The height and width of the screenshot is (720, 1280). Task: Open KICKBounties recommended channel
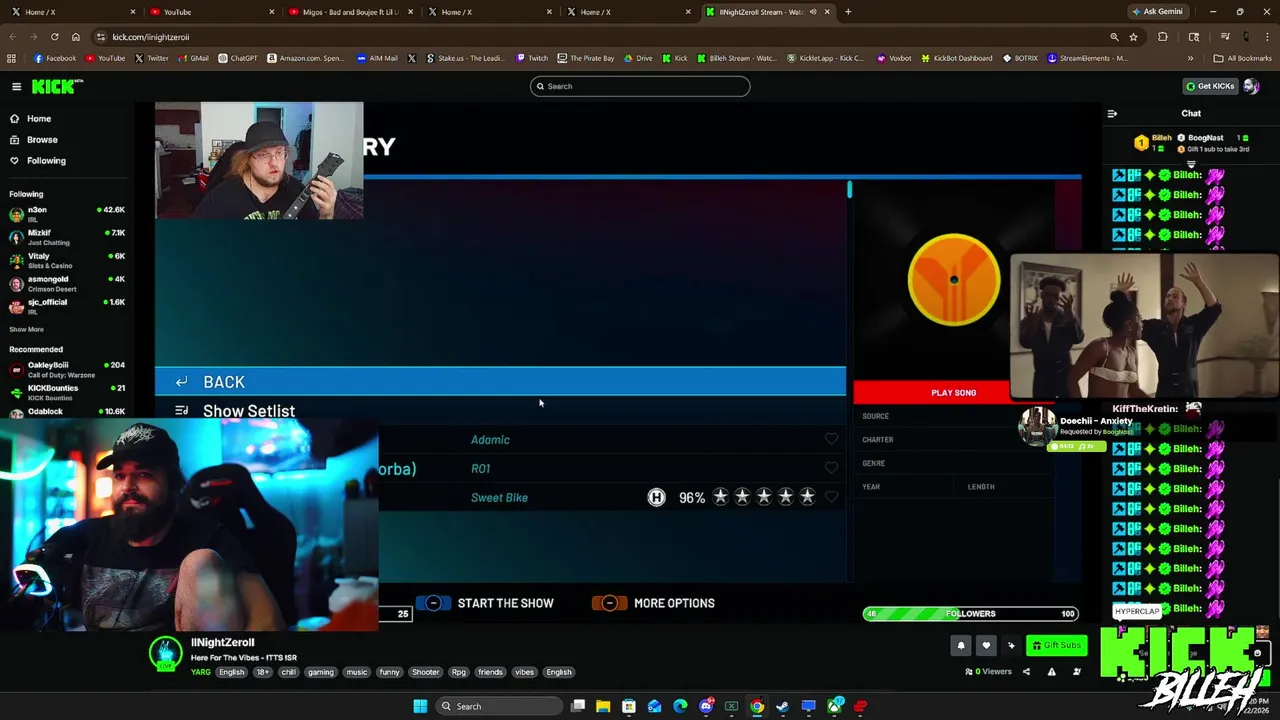tap(66, 392)
